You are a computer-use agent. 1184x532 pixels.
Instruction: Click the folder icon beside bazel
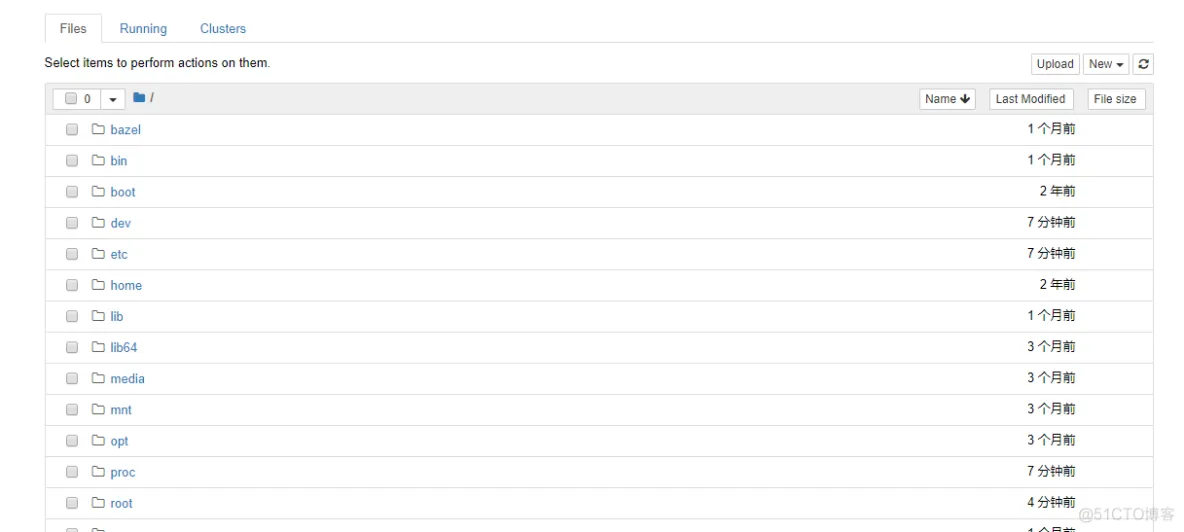(98, 129)
